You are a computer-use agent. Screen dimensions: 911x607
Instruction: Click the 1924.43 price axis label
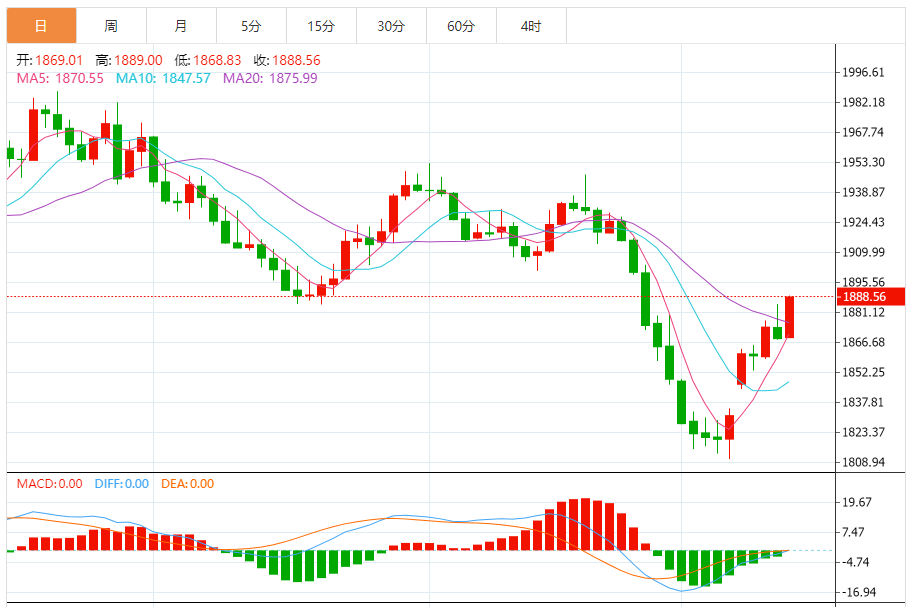tap(863, 222)
